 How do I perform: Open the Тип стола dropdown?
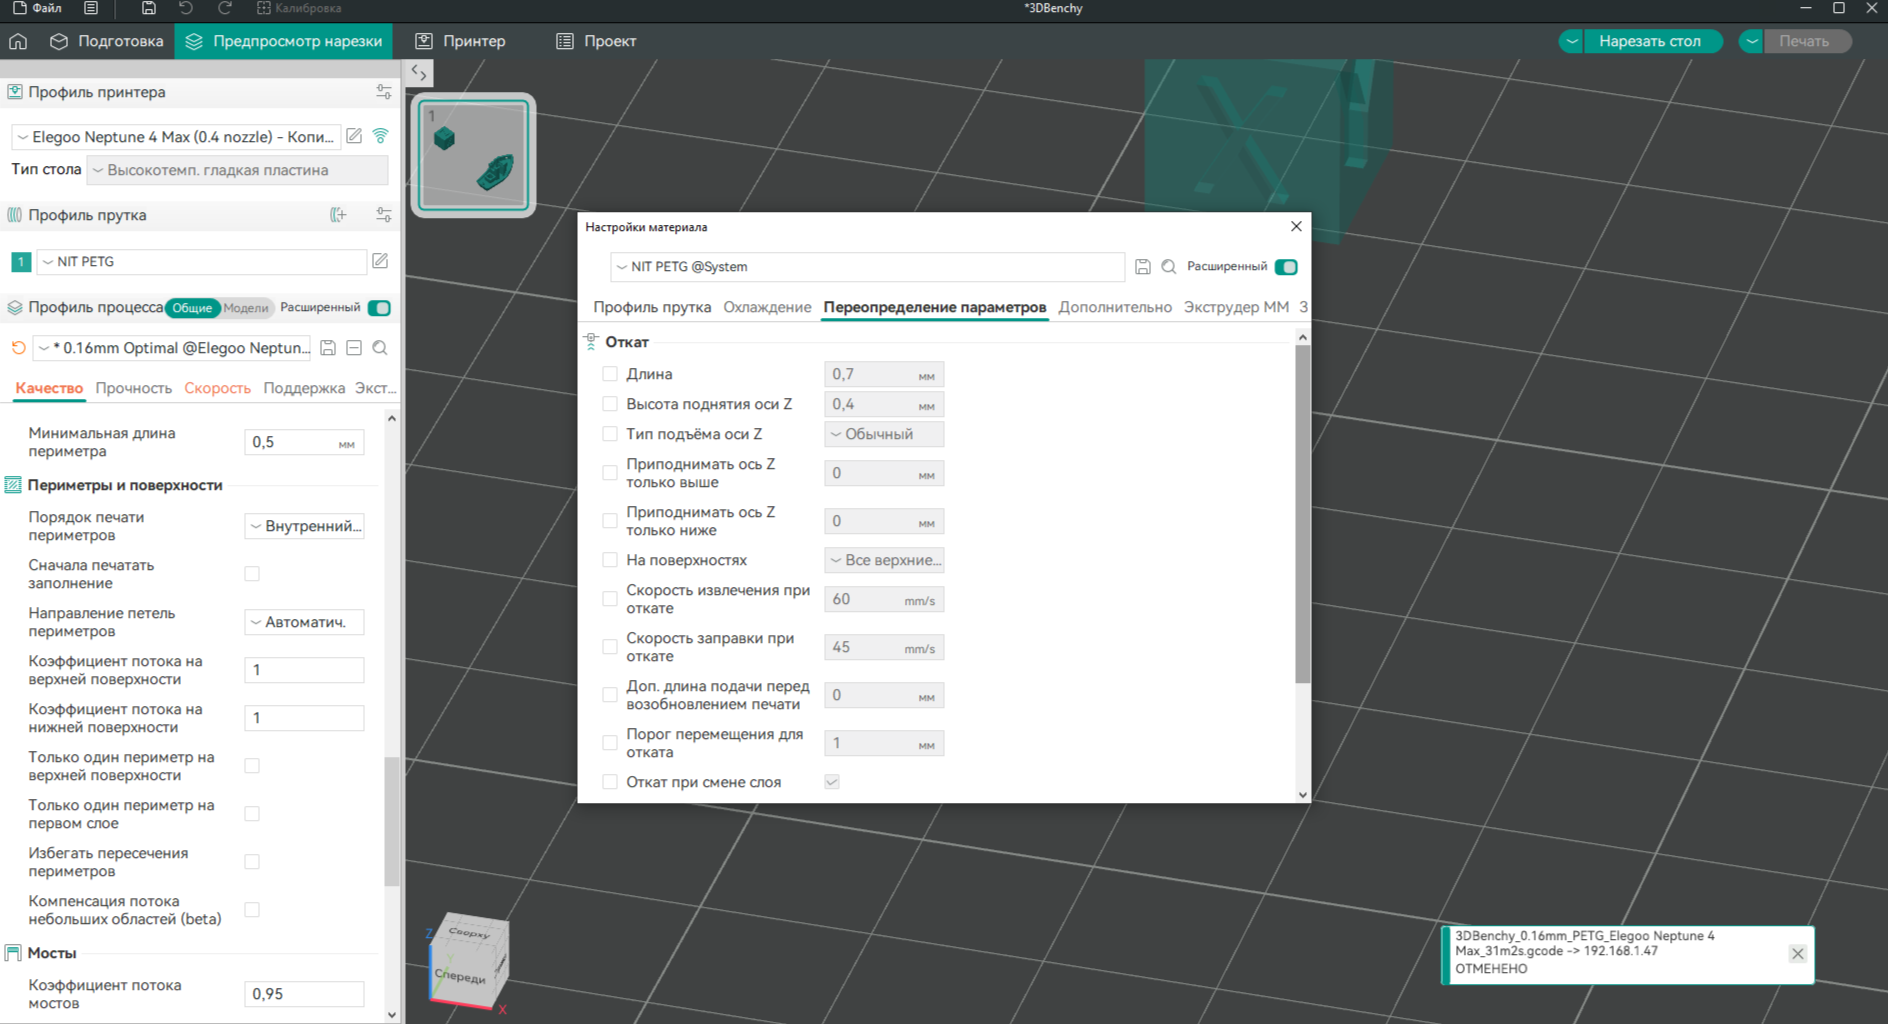tap(238, 170)
